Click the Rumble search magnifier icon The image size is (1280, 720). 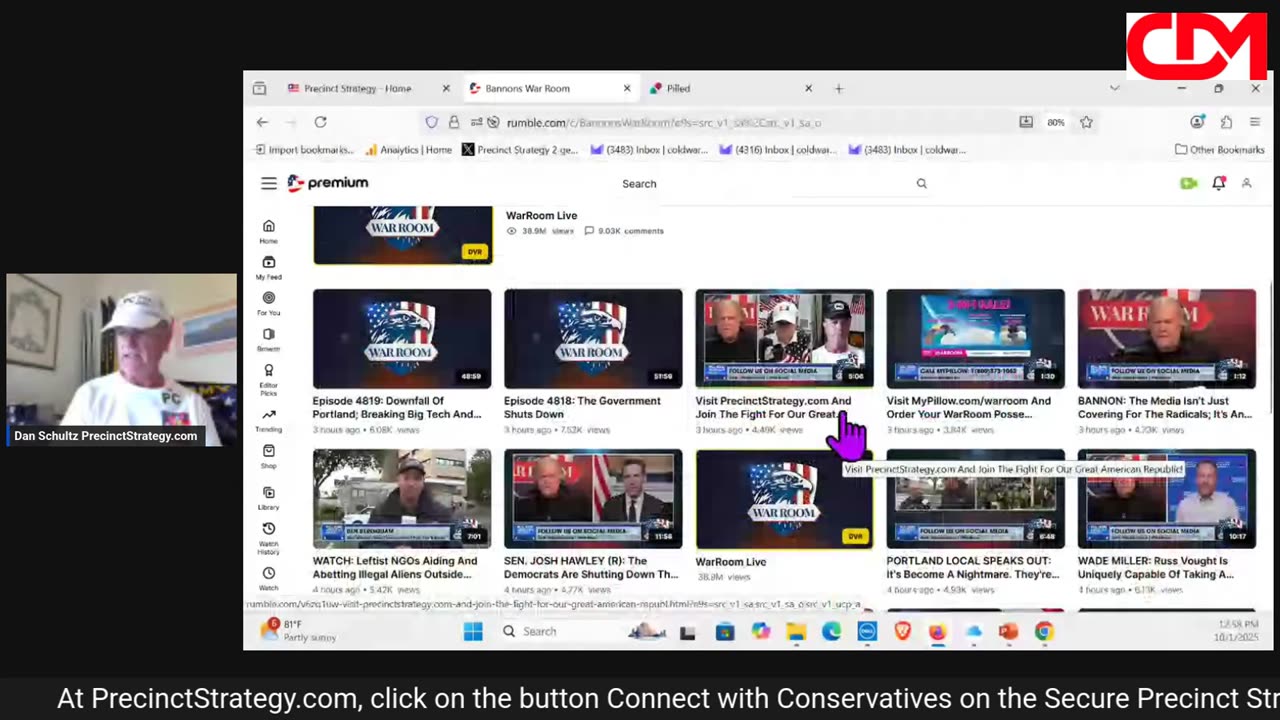point(921,184)
